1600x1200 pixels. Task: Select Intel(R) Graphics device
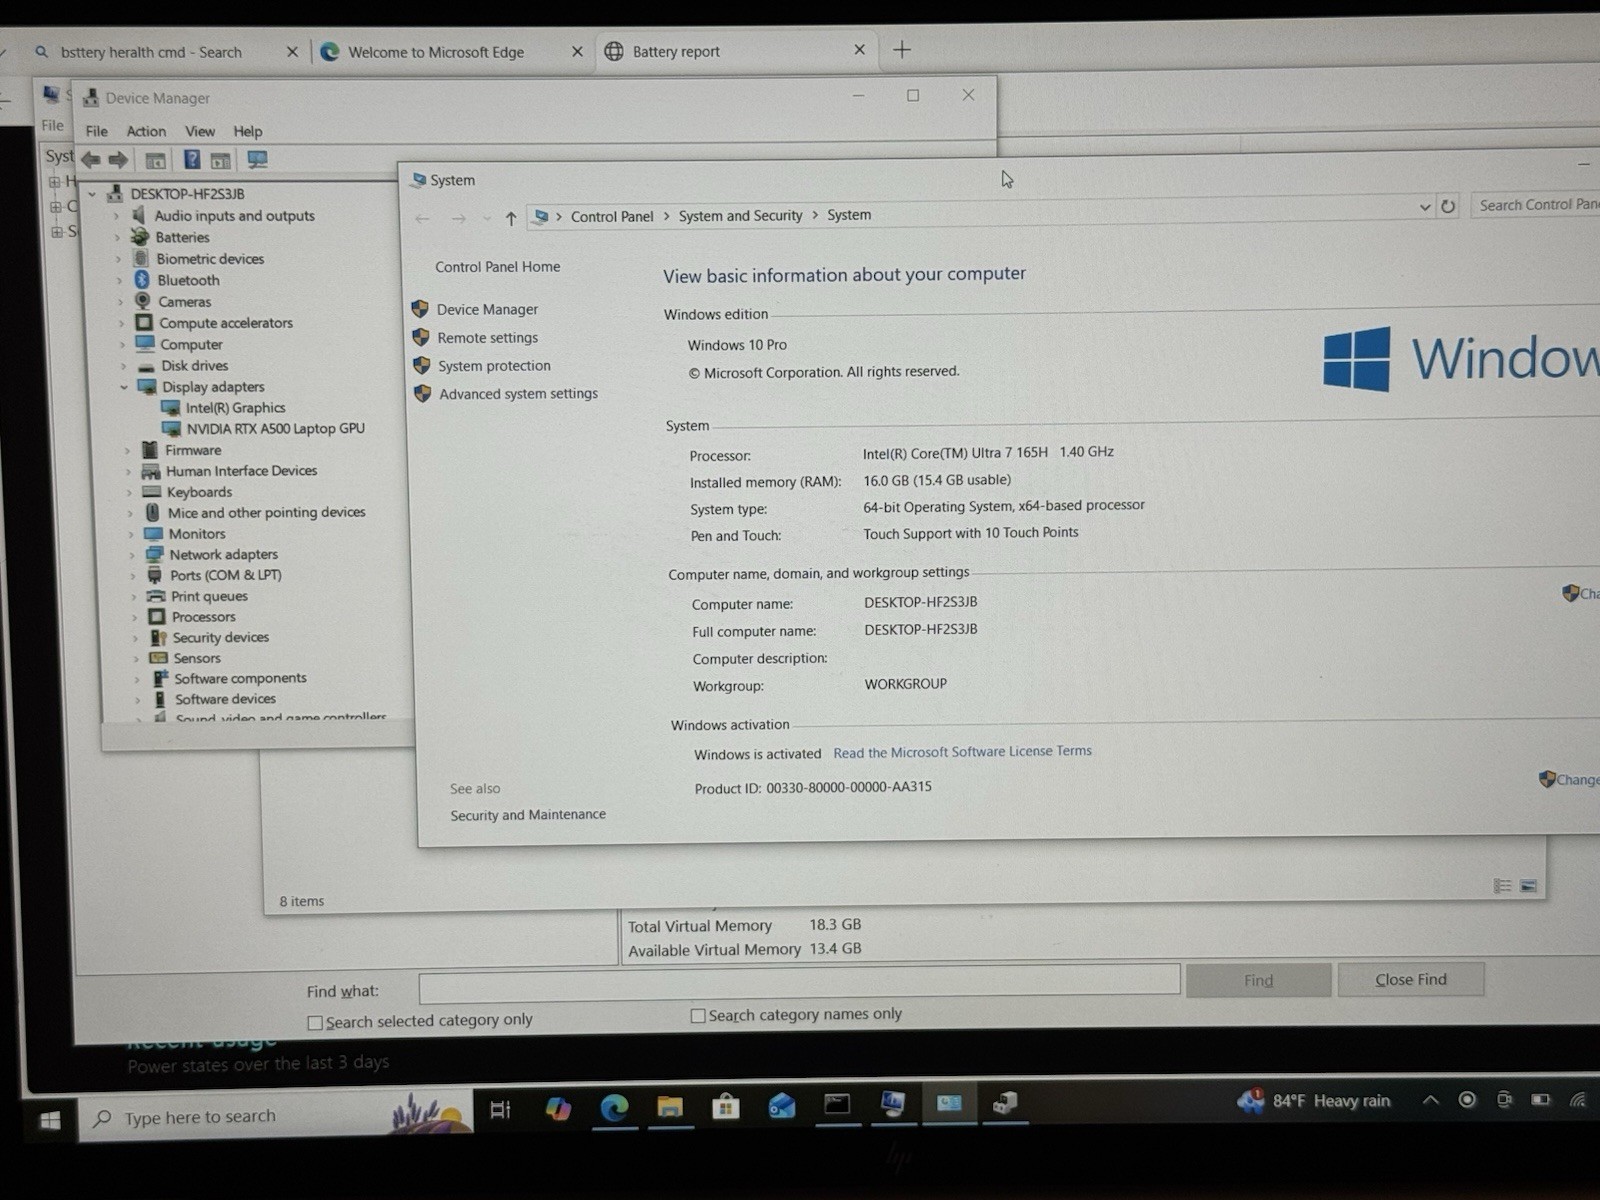pos(235,408)
